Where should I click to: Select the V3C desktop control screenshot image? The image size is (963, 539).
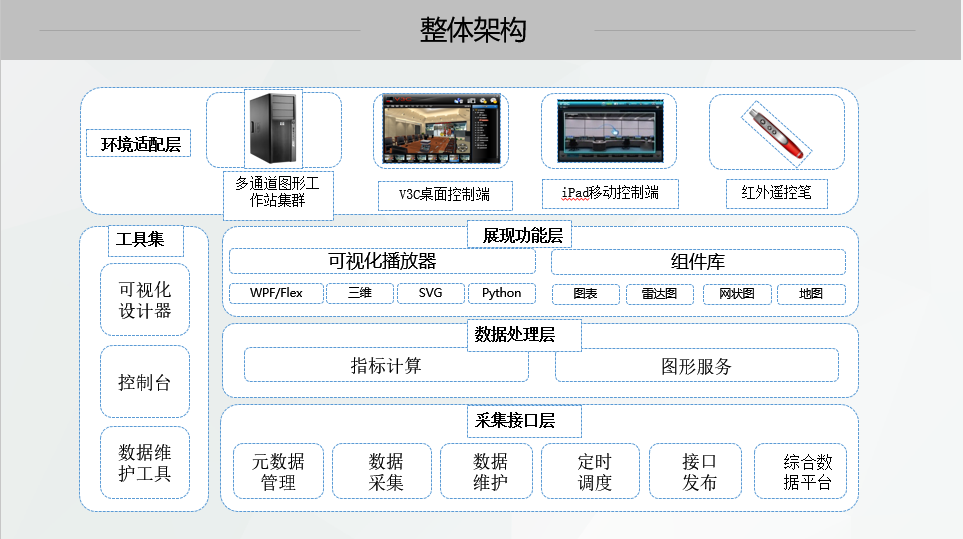point(441,129)
